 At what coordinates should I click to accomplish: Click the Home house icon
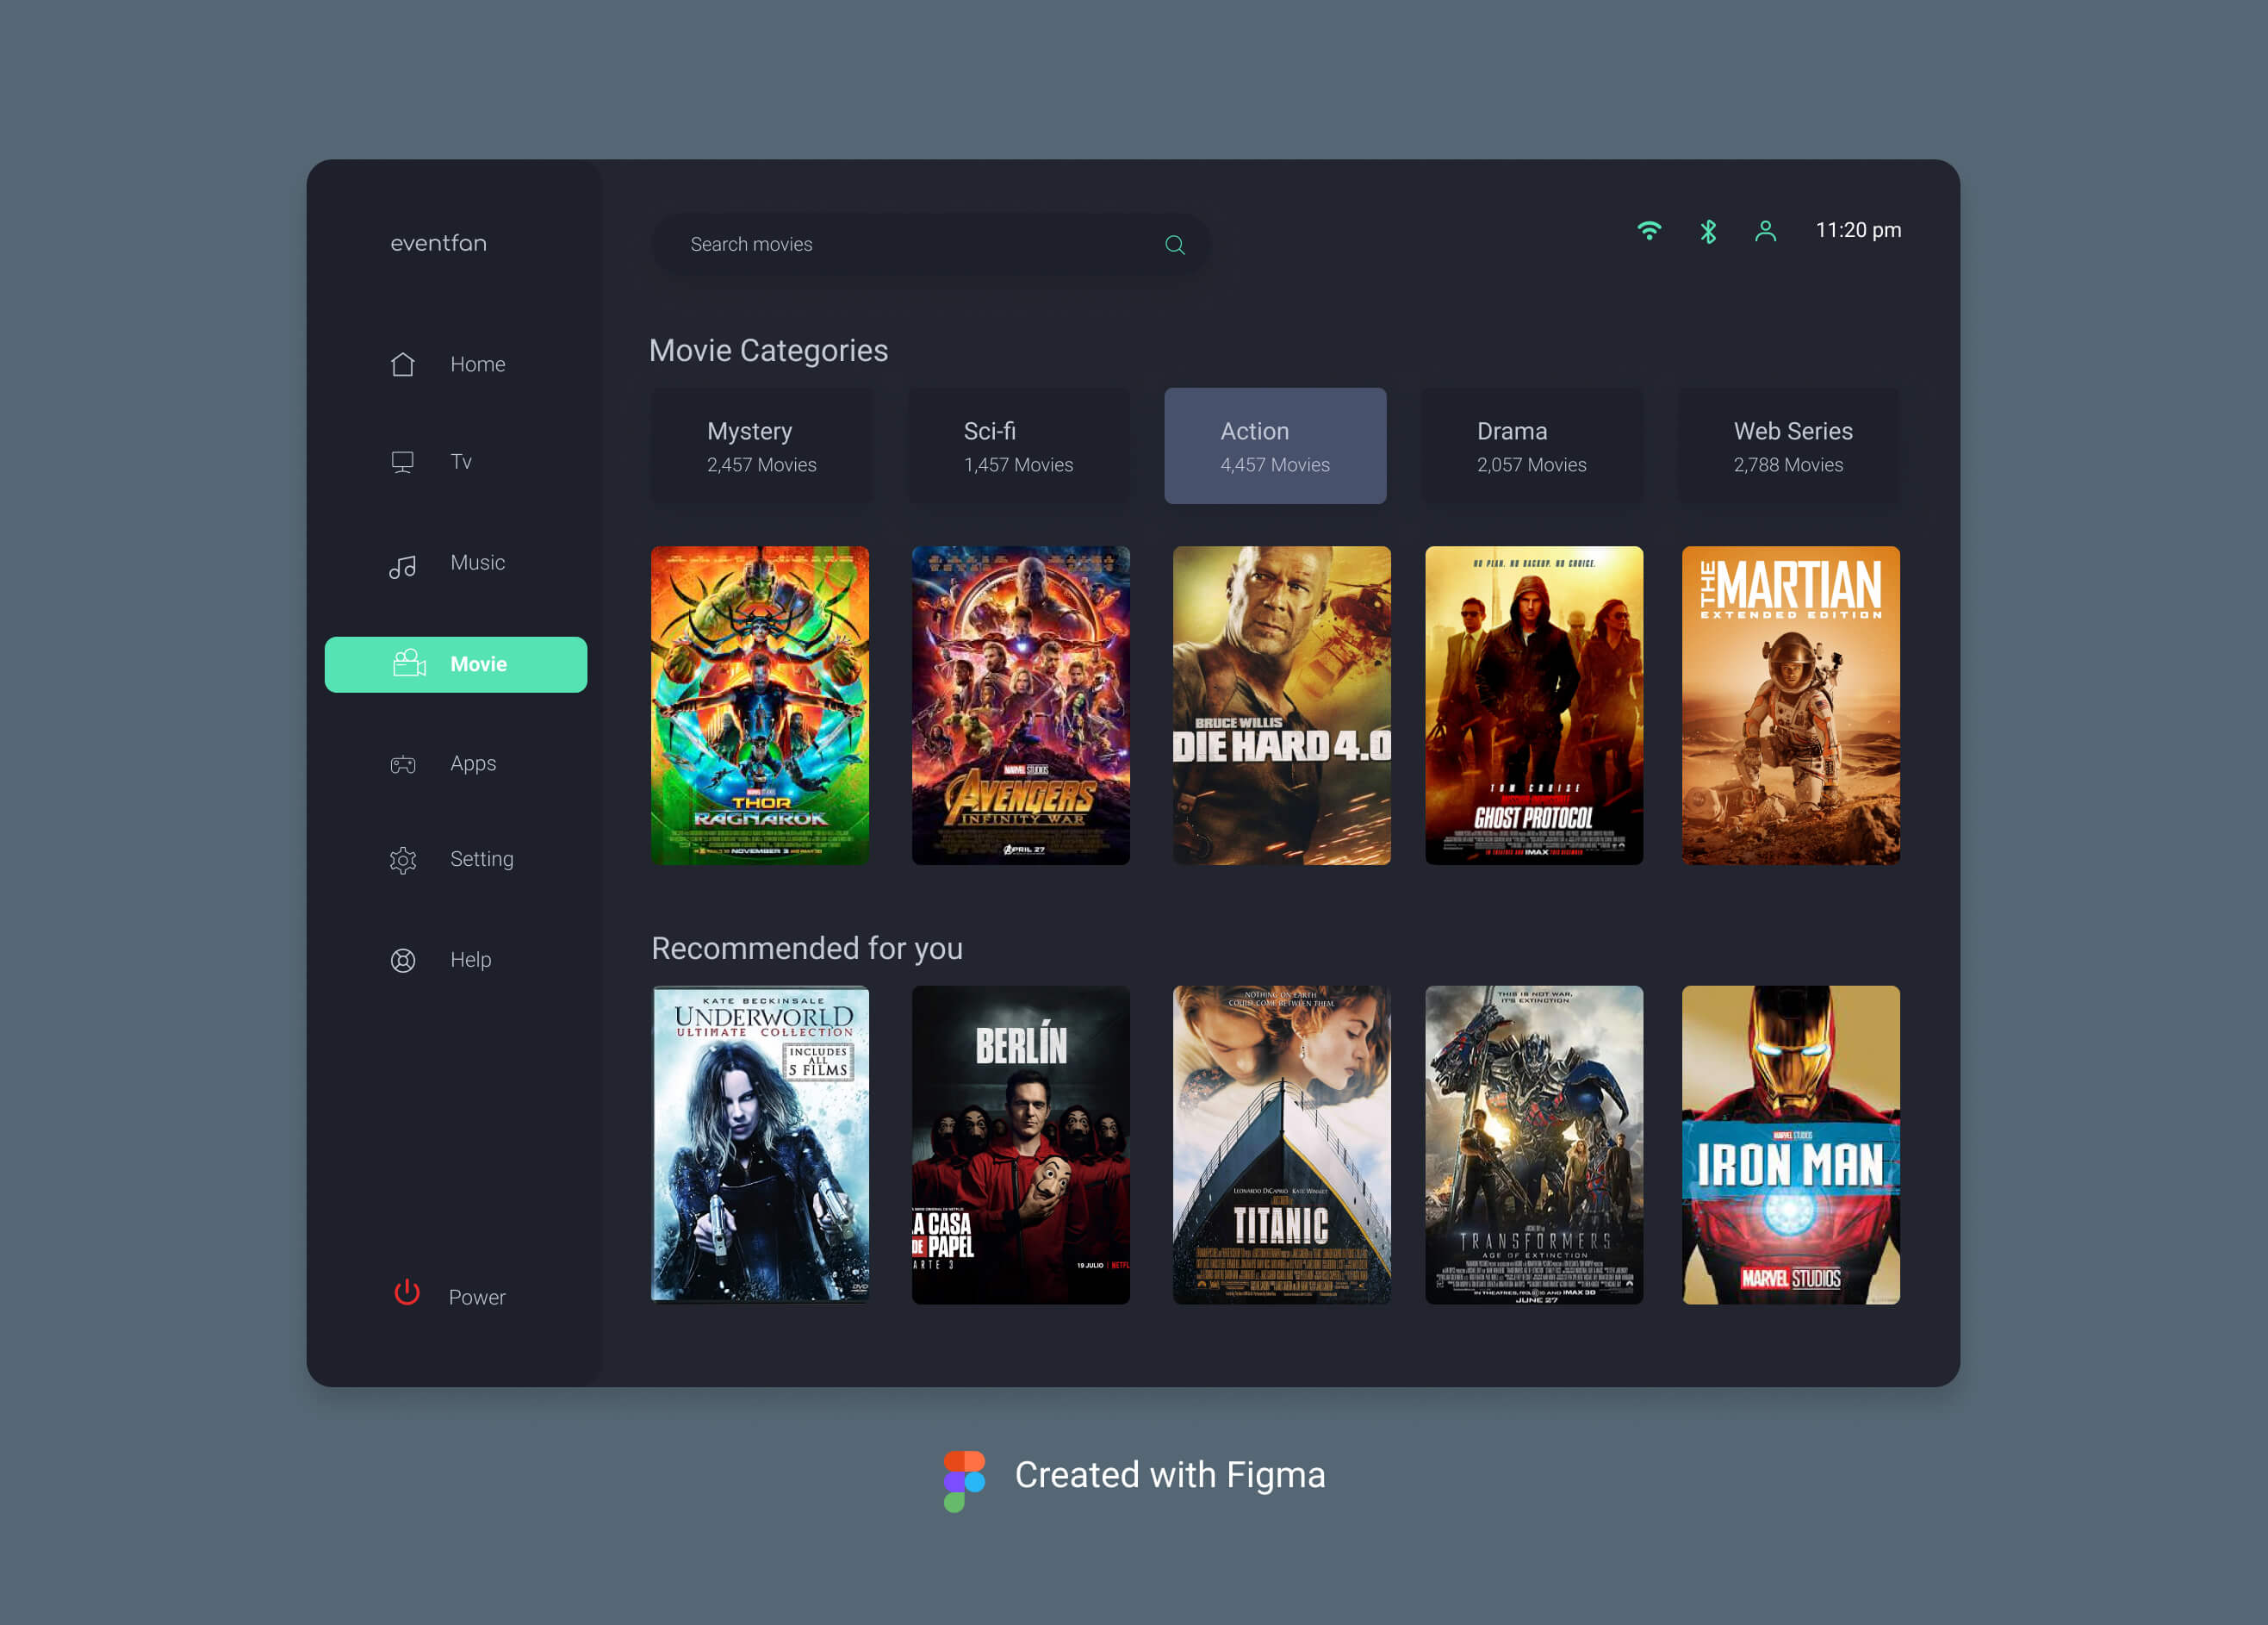tap(403, 365)
